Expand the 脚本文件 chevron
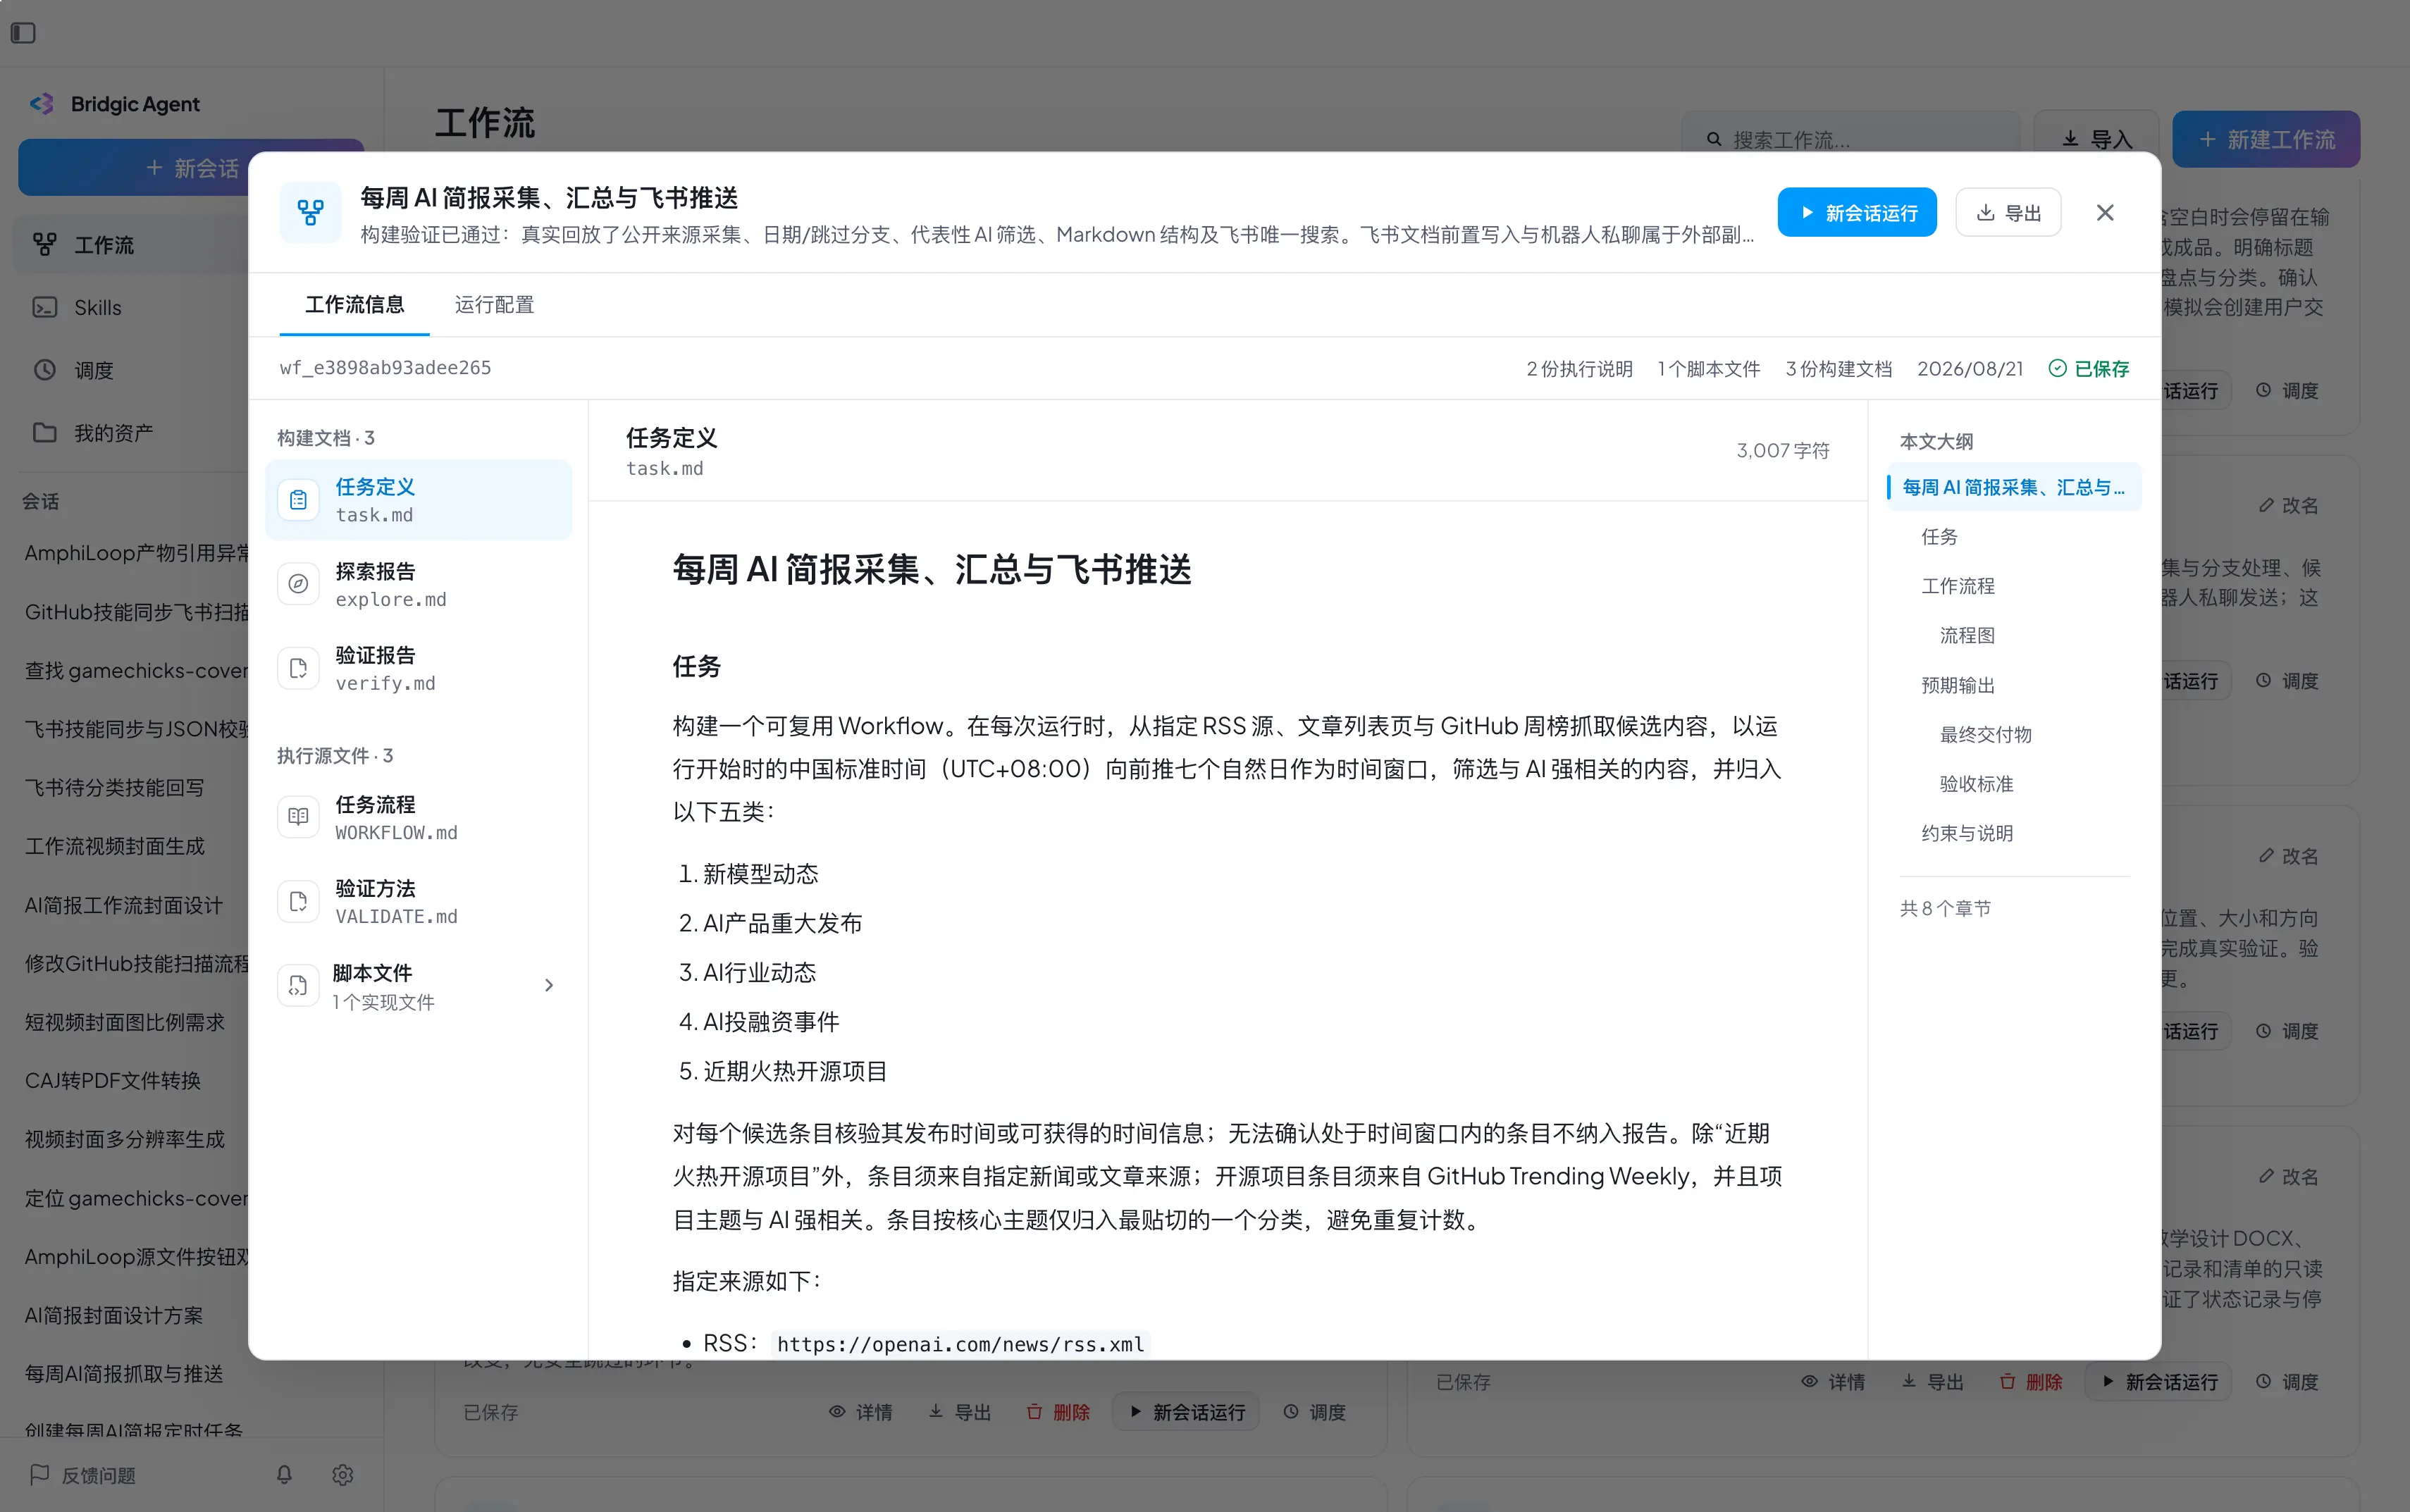Image resolution: width=2410 pixels, height=1512 pixels. [548, 985]
